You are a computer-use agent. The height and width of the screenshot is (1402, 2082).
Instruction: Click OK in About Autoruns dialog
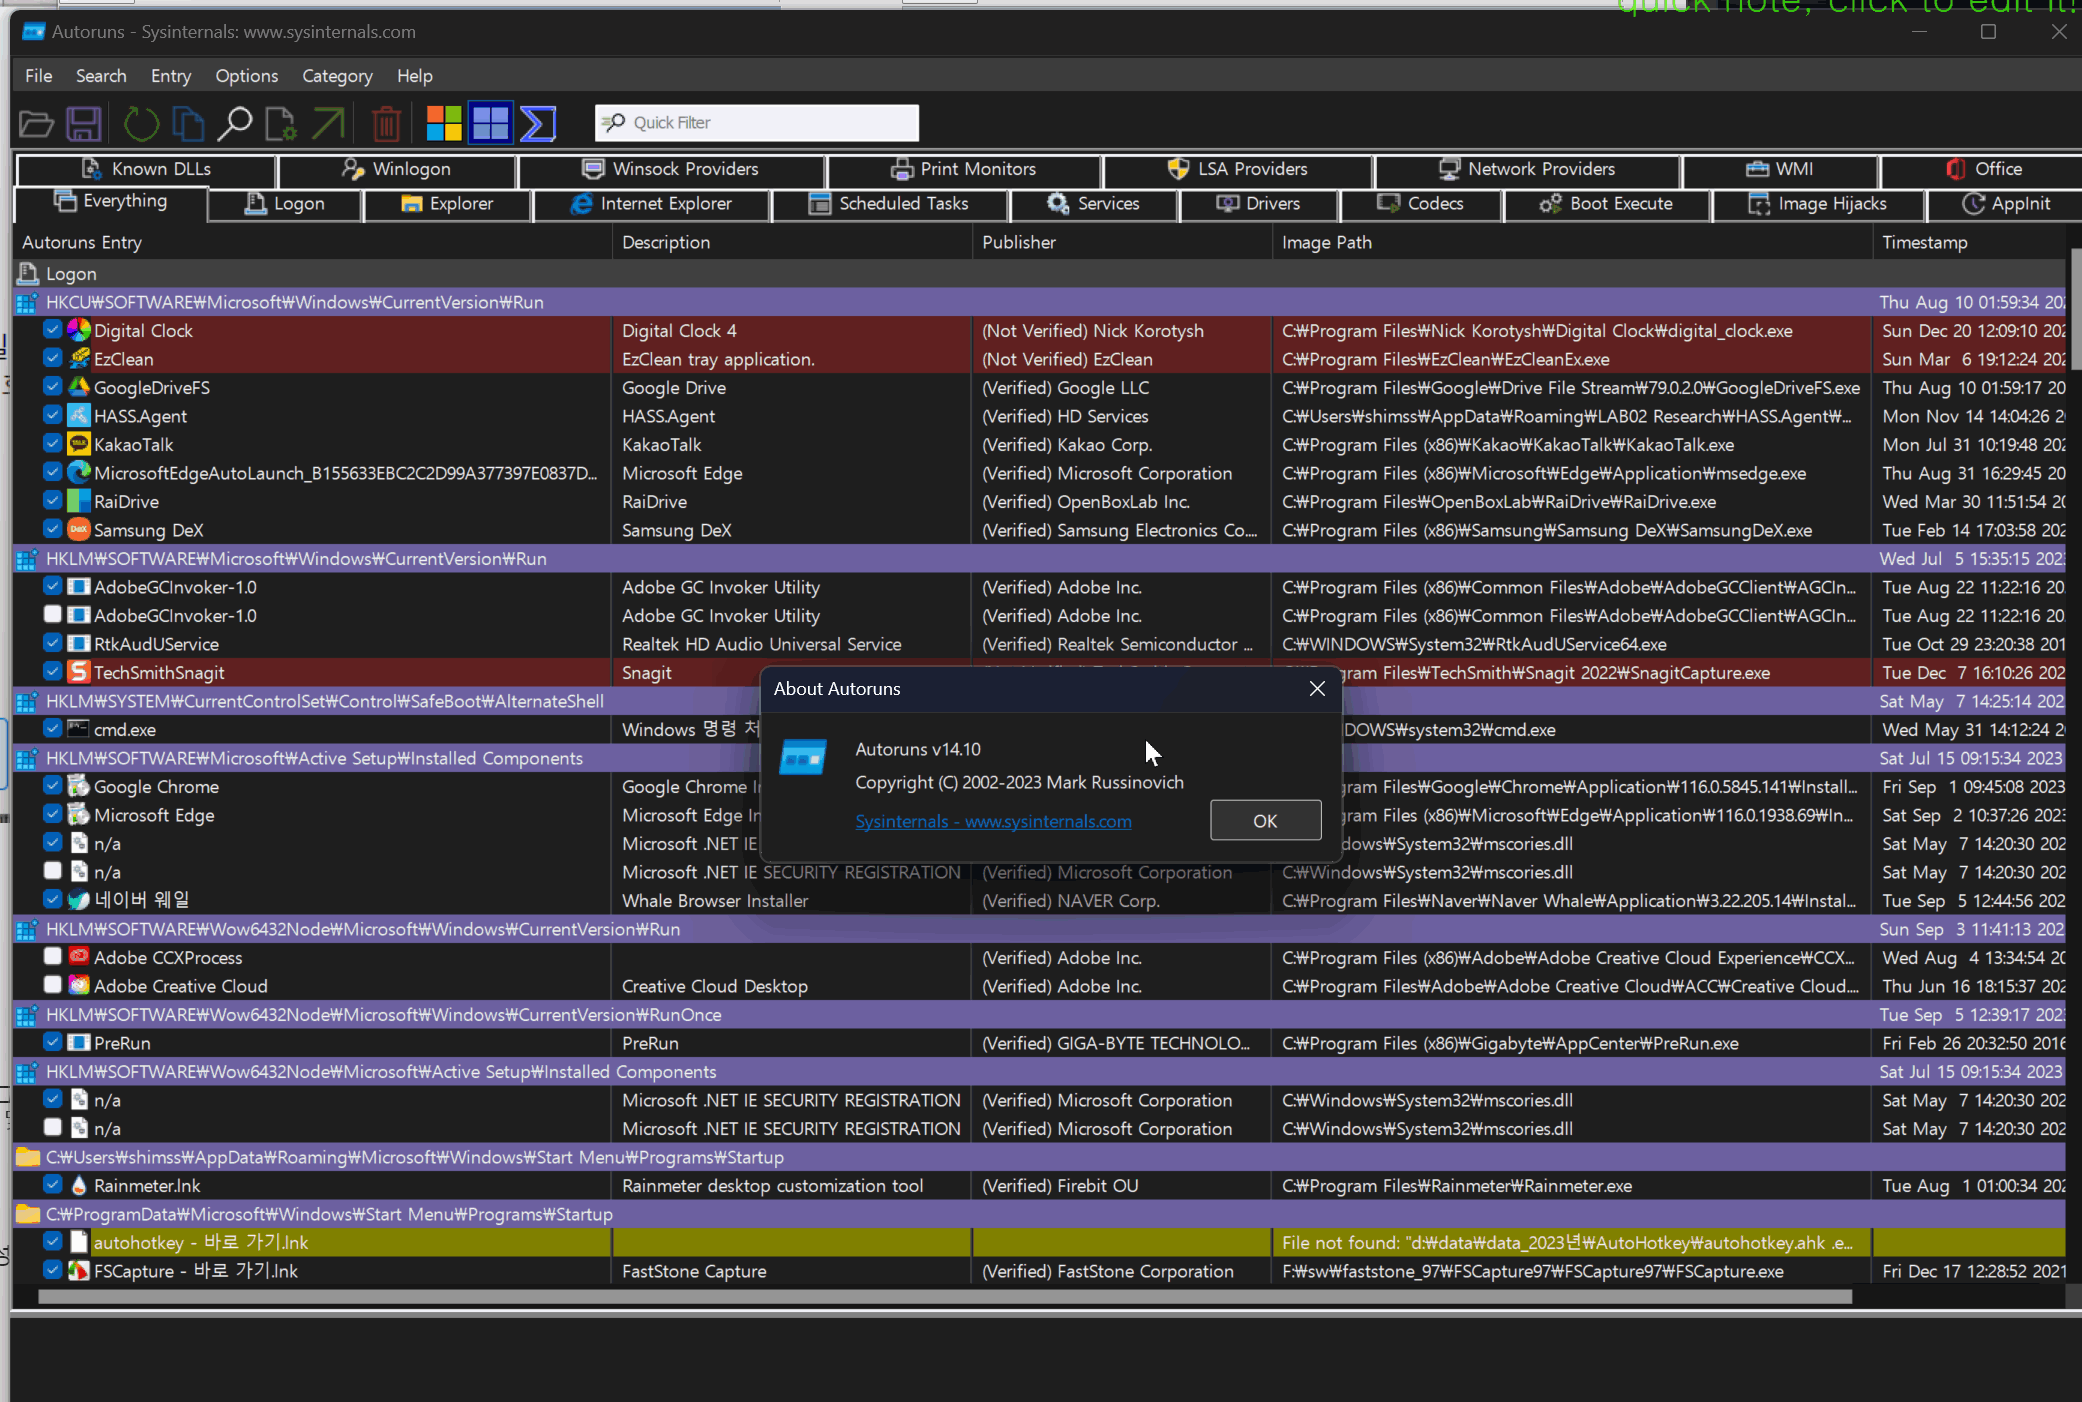(1265, 821)
